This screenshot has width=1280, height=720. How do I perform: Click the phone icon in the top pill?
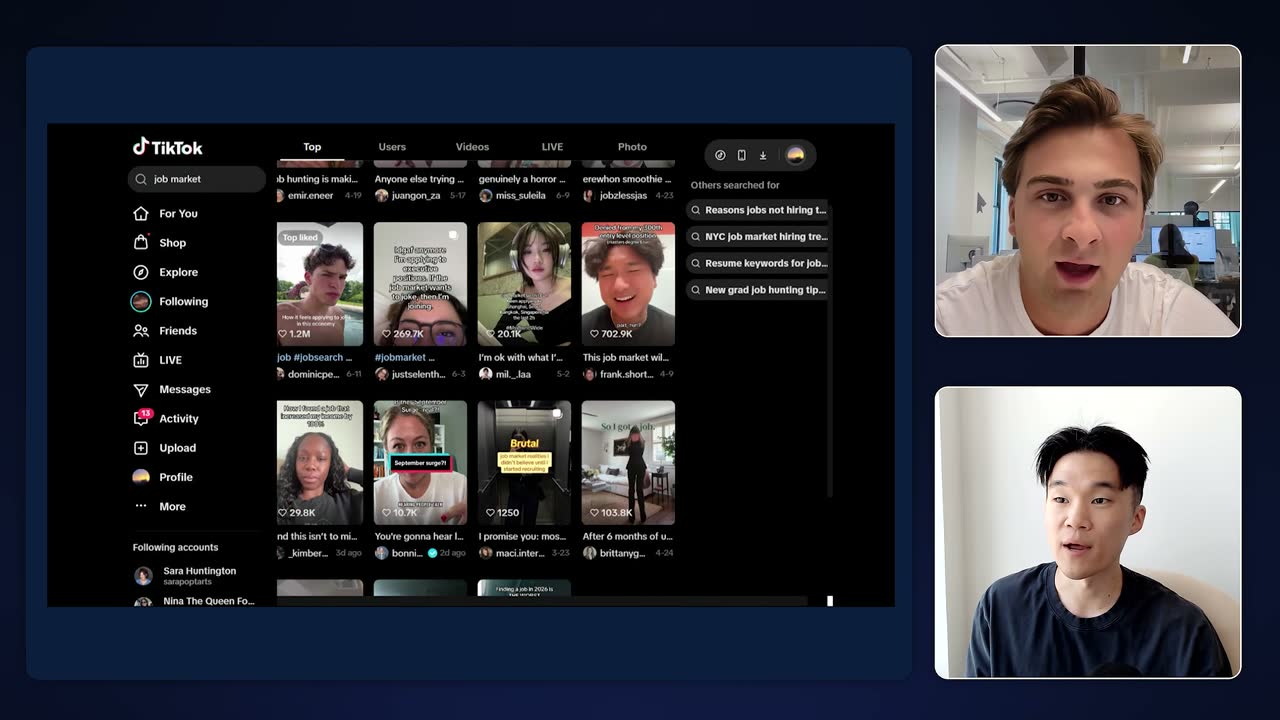pyautogui.click(x=741, y=155)
